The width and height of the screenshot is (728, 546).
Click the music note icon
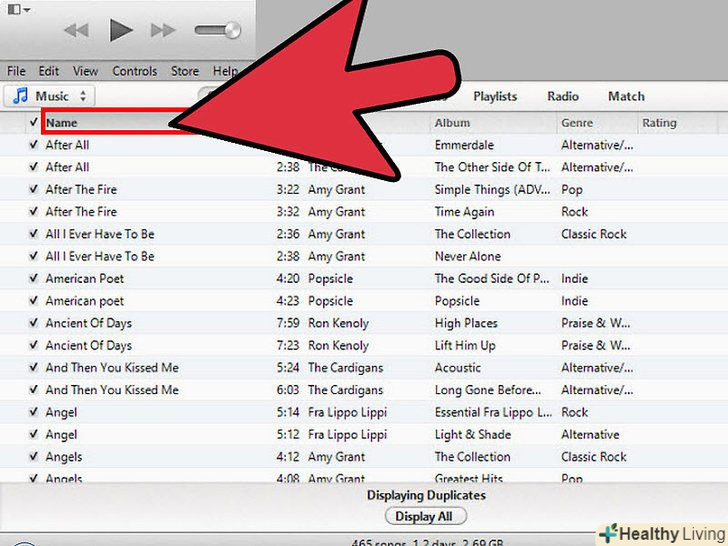pyautogui.click(x=20, y=96)
